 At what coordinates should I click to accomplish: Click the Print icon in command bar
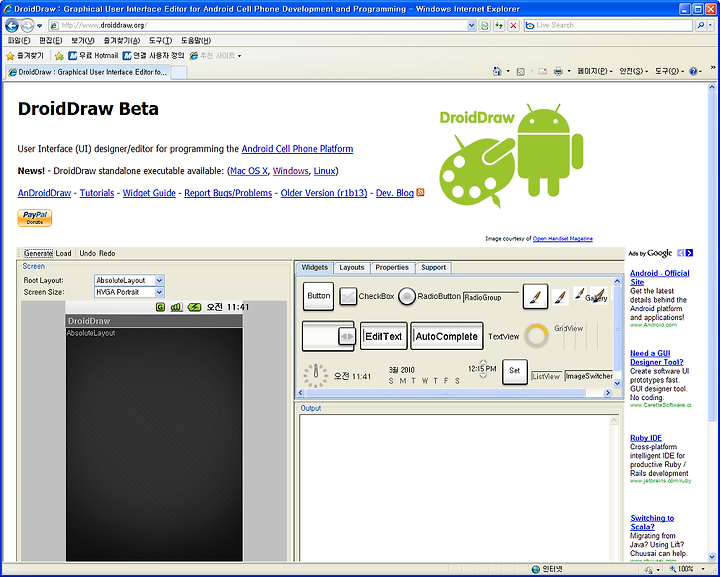pyautogui.click(x=558, y=71)
